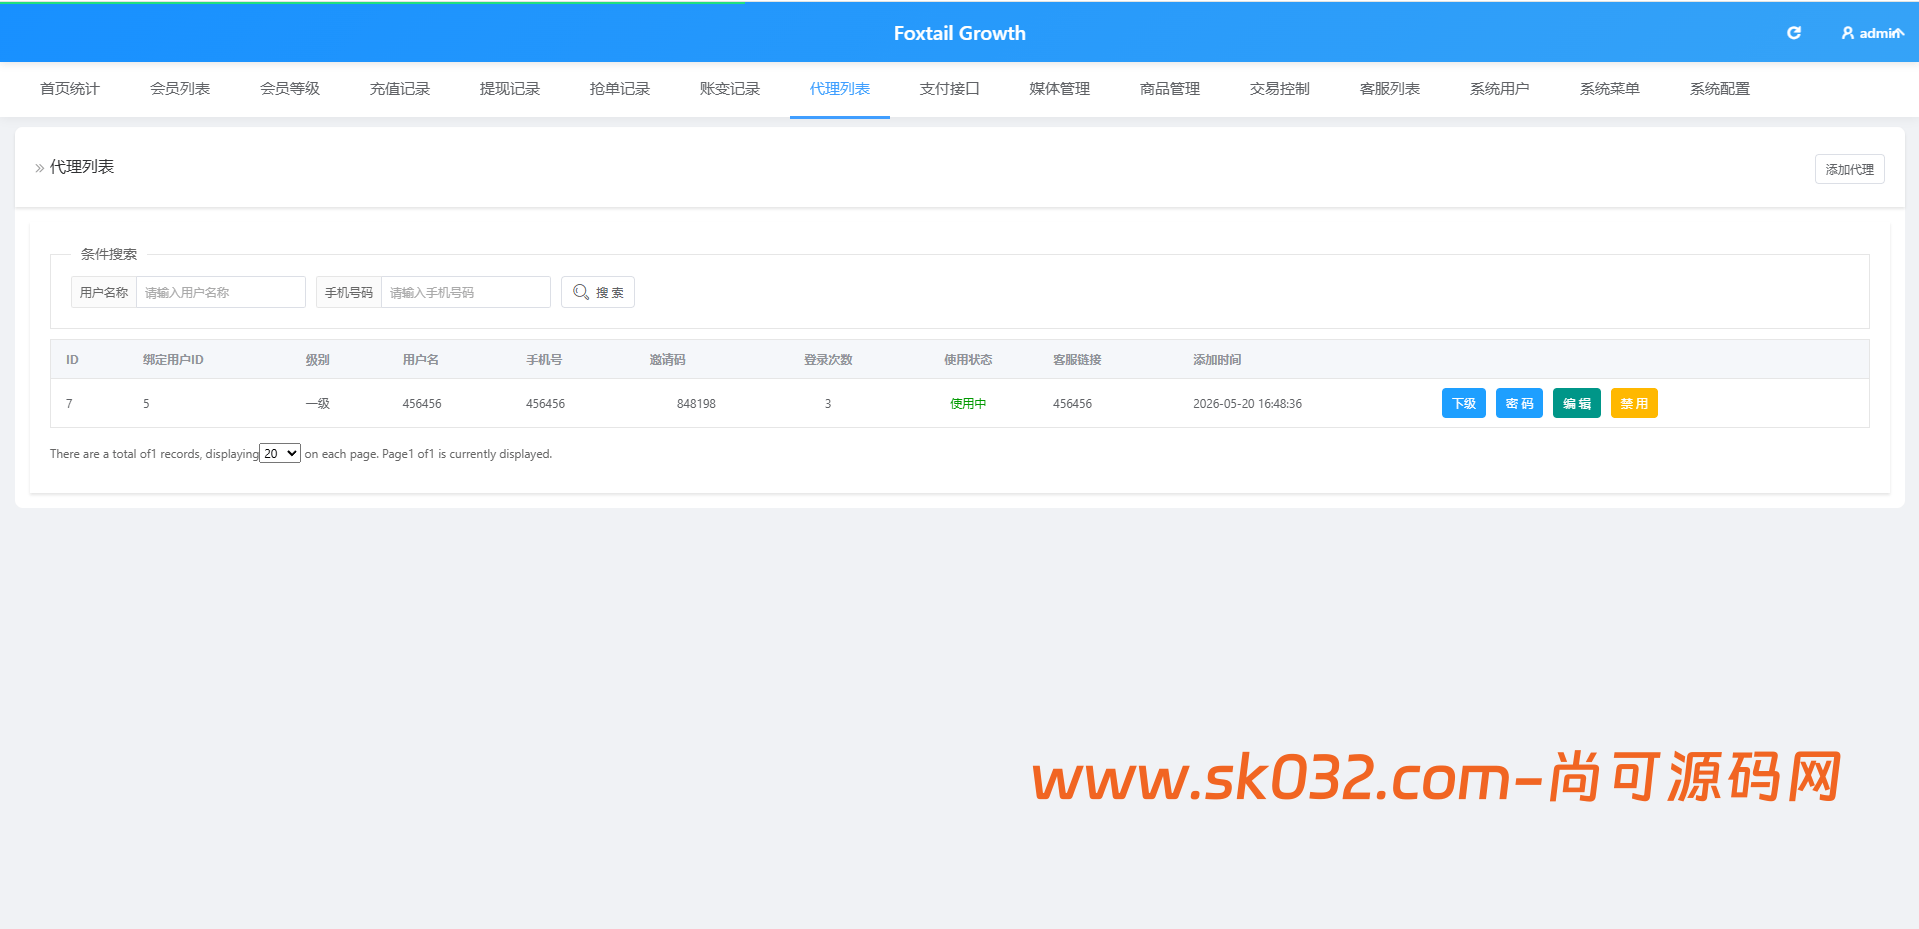Click the 使用中 status text
The height and width of the screenshot is (929, 1919).
point(968,404)
